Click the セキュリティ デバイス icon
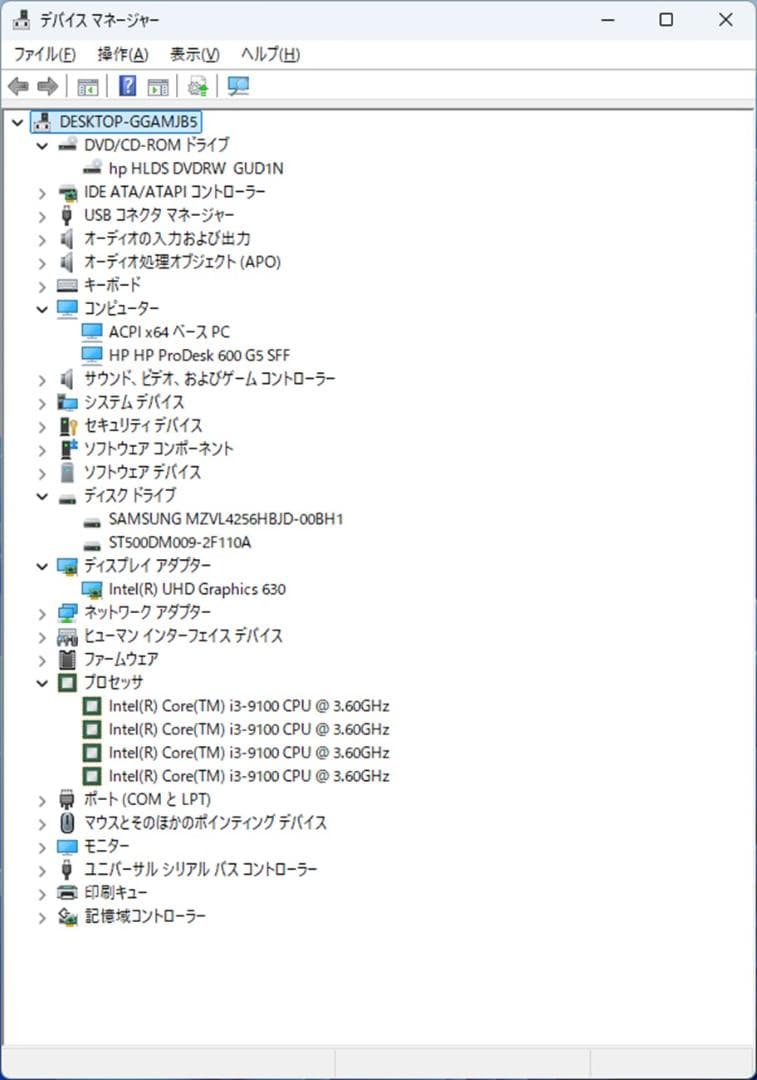 [68, 426]
